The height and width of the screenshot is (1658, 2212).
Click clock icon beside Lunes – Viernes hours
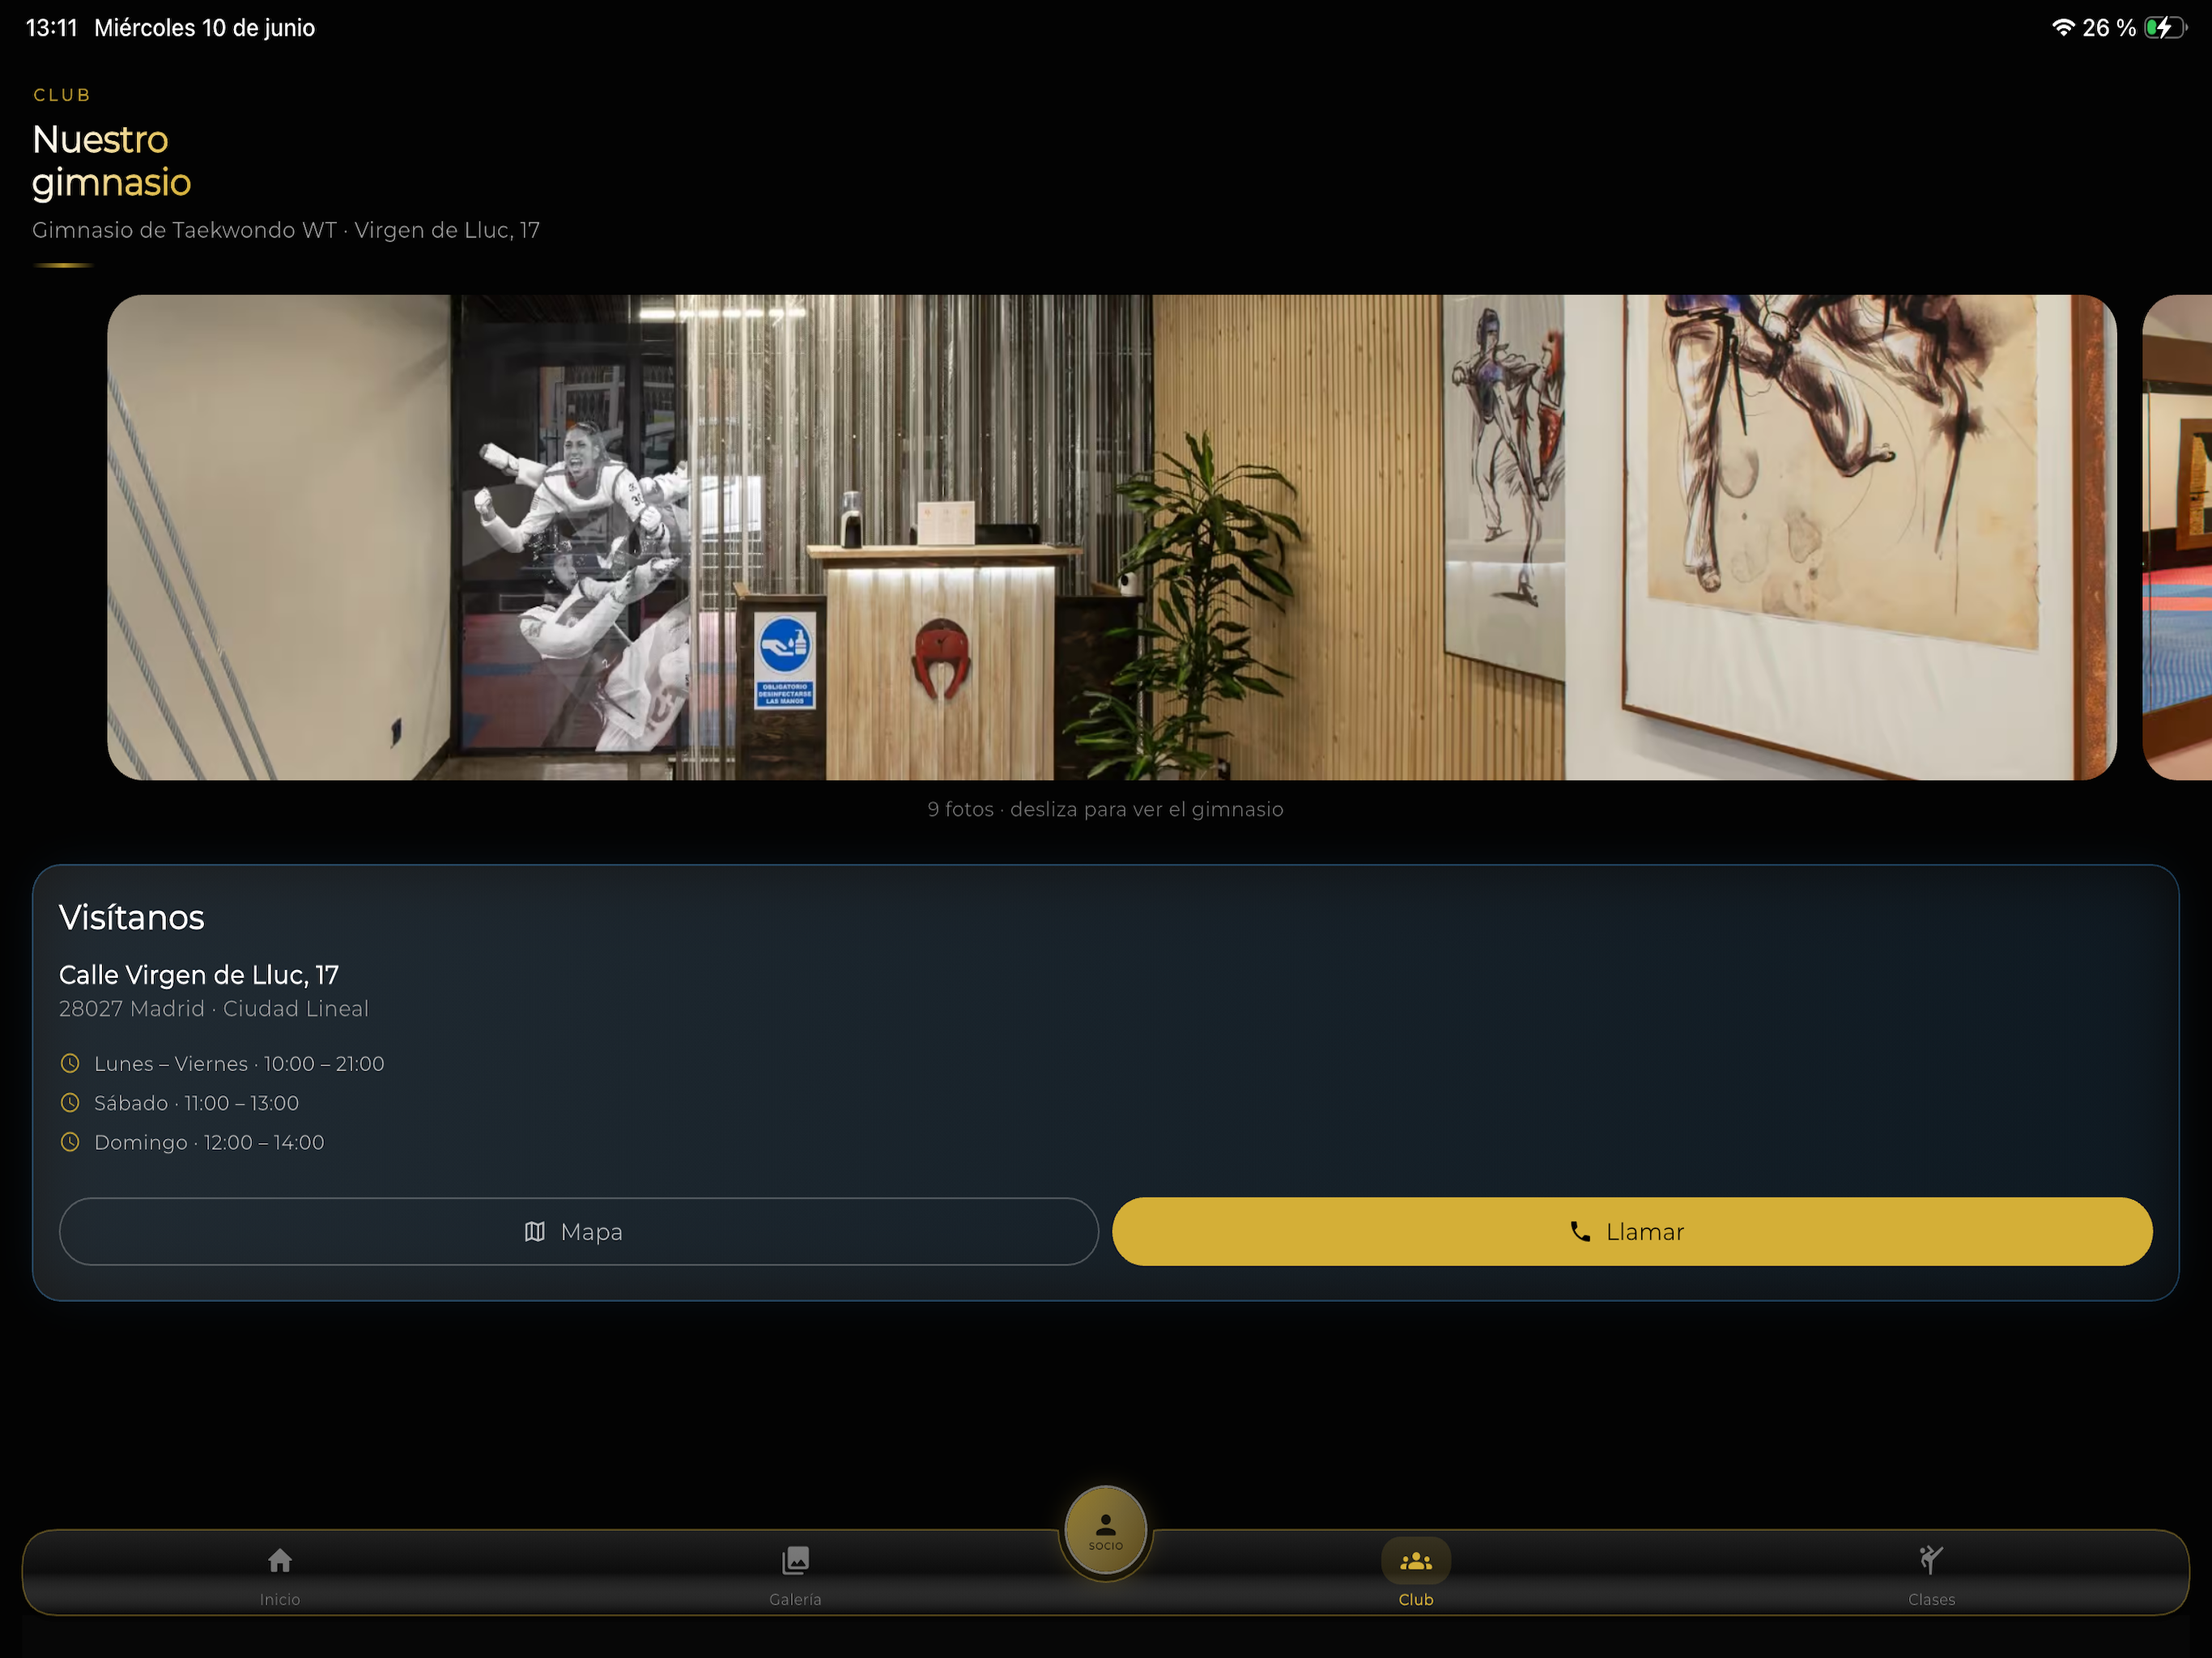coord(70,1063)
